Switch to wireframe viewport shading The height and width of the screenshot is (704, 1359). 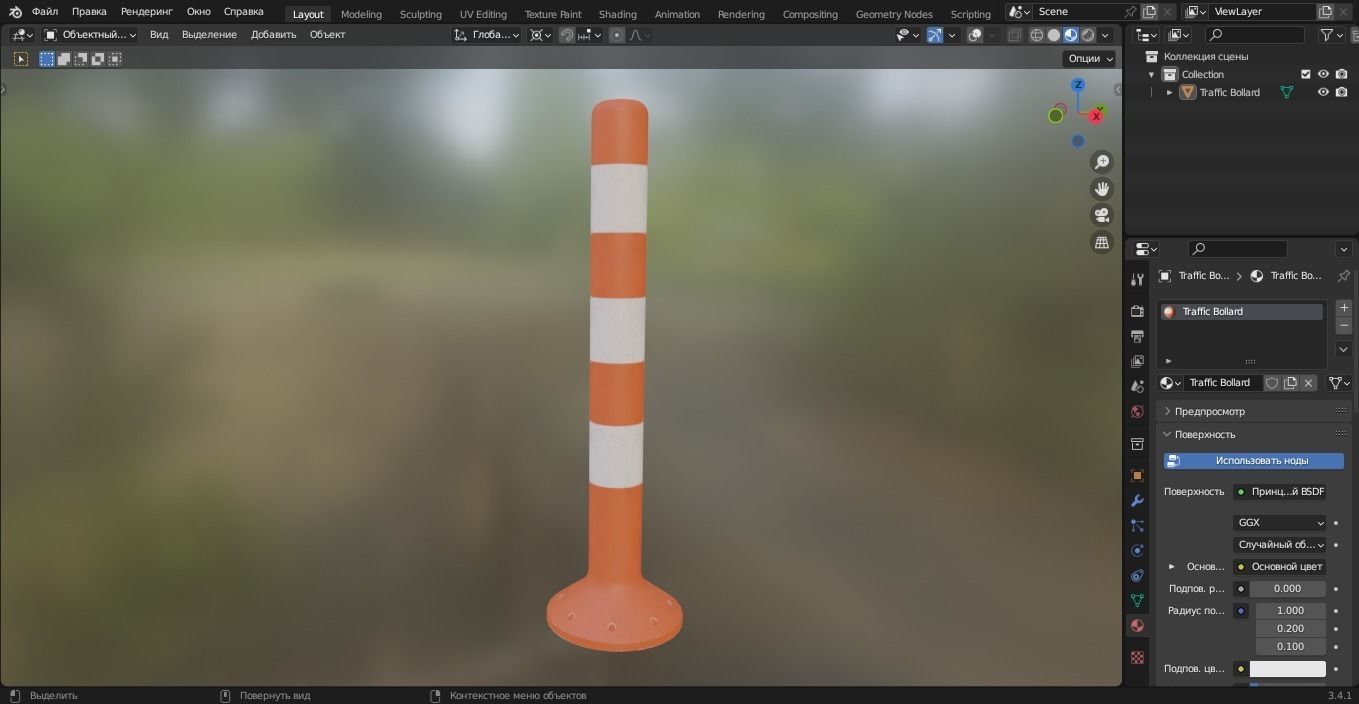click(x=1037, y=35)
